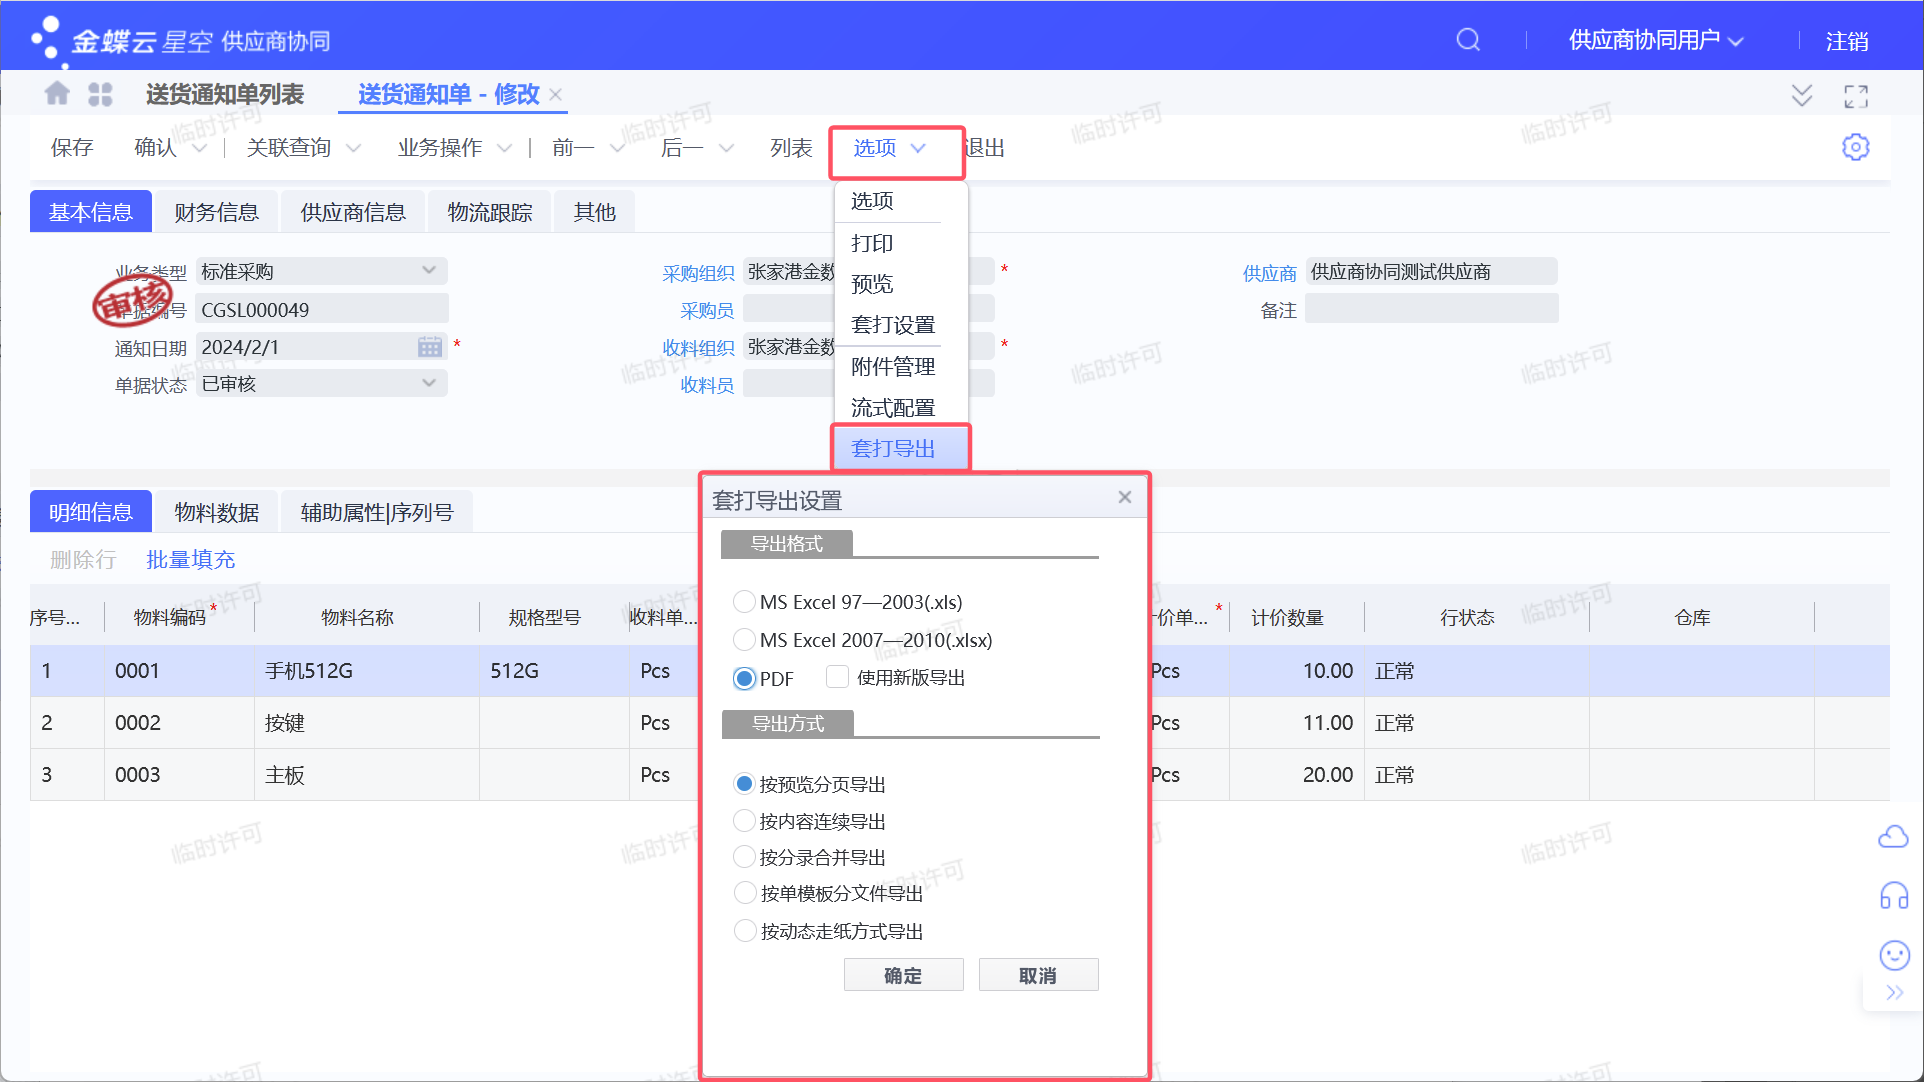Click the 取消 button in export dialog
The width and height of the screenshot is (1924, 1082).
pyautogui.click(x=1038, y=975)
